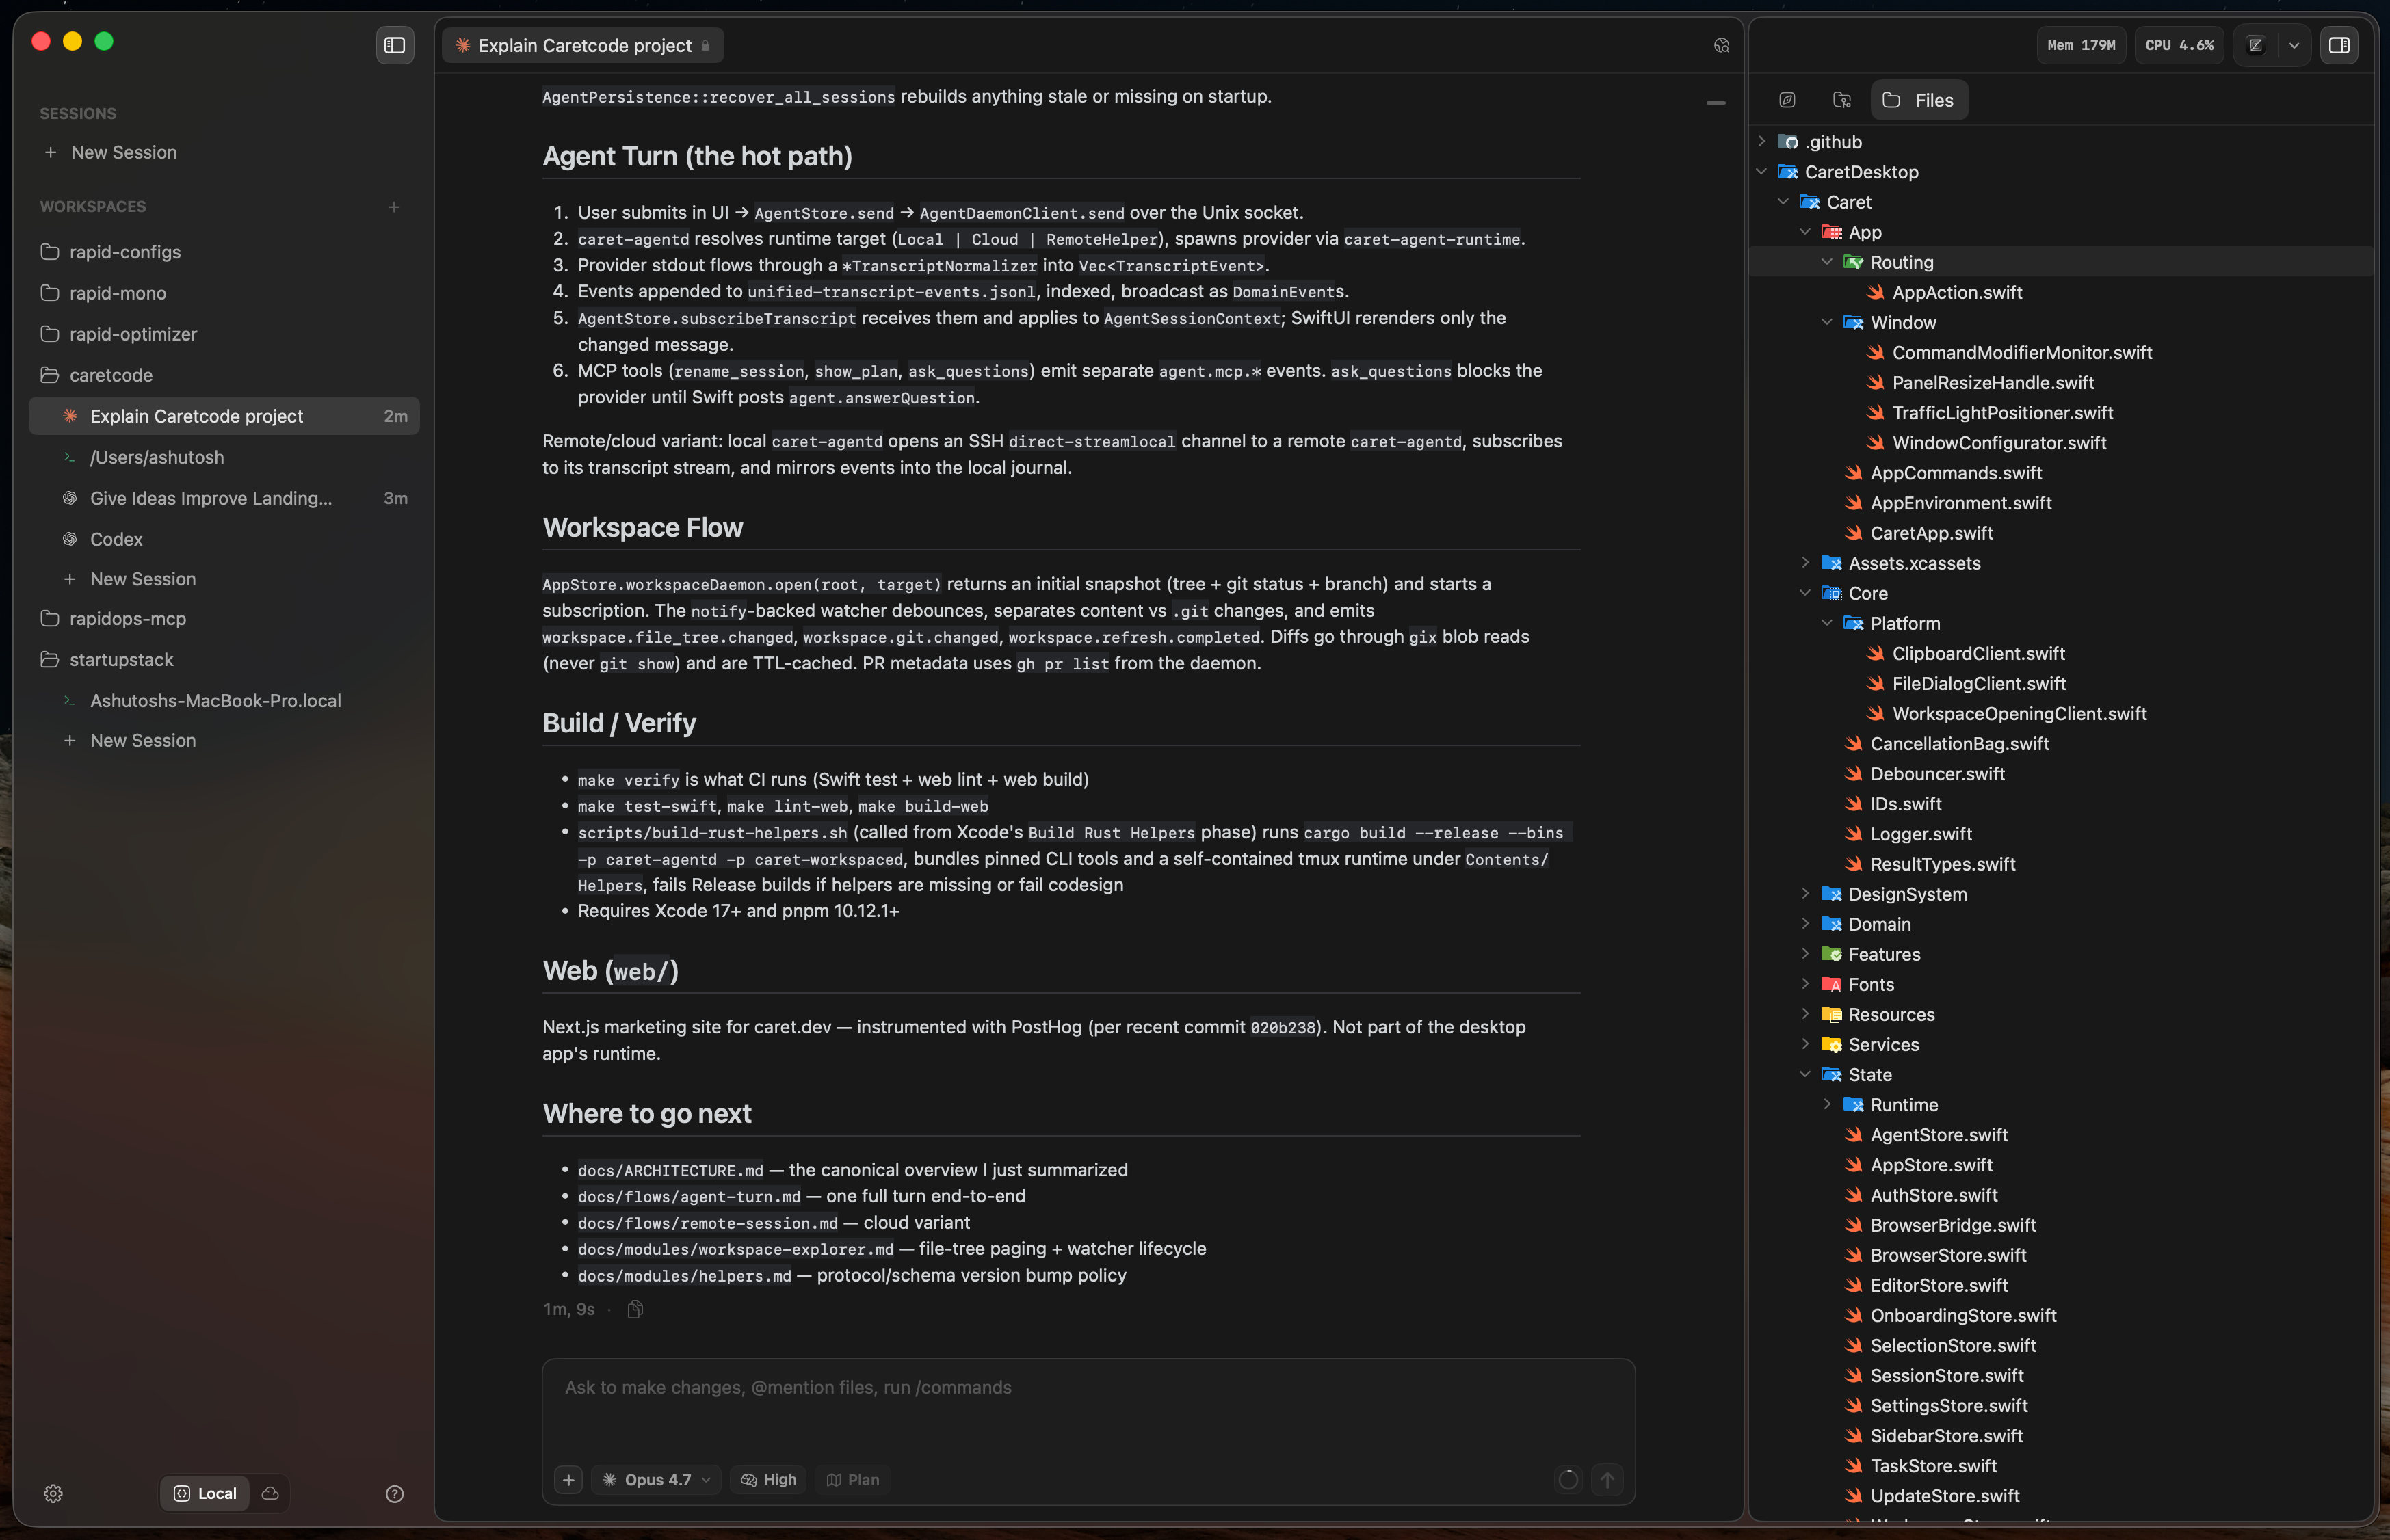
Task: Open the Codex session
Action: coord(116,539)
